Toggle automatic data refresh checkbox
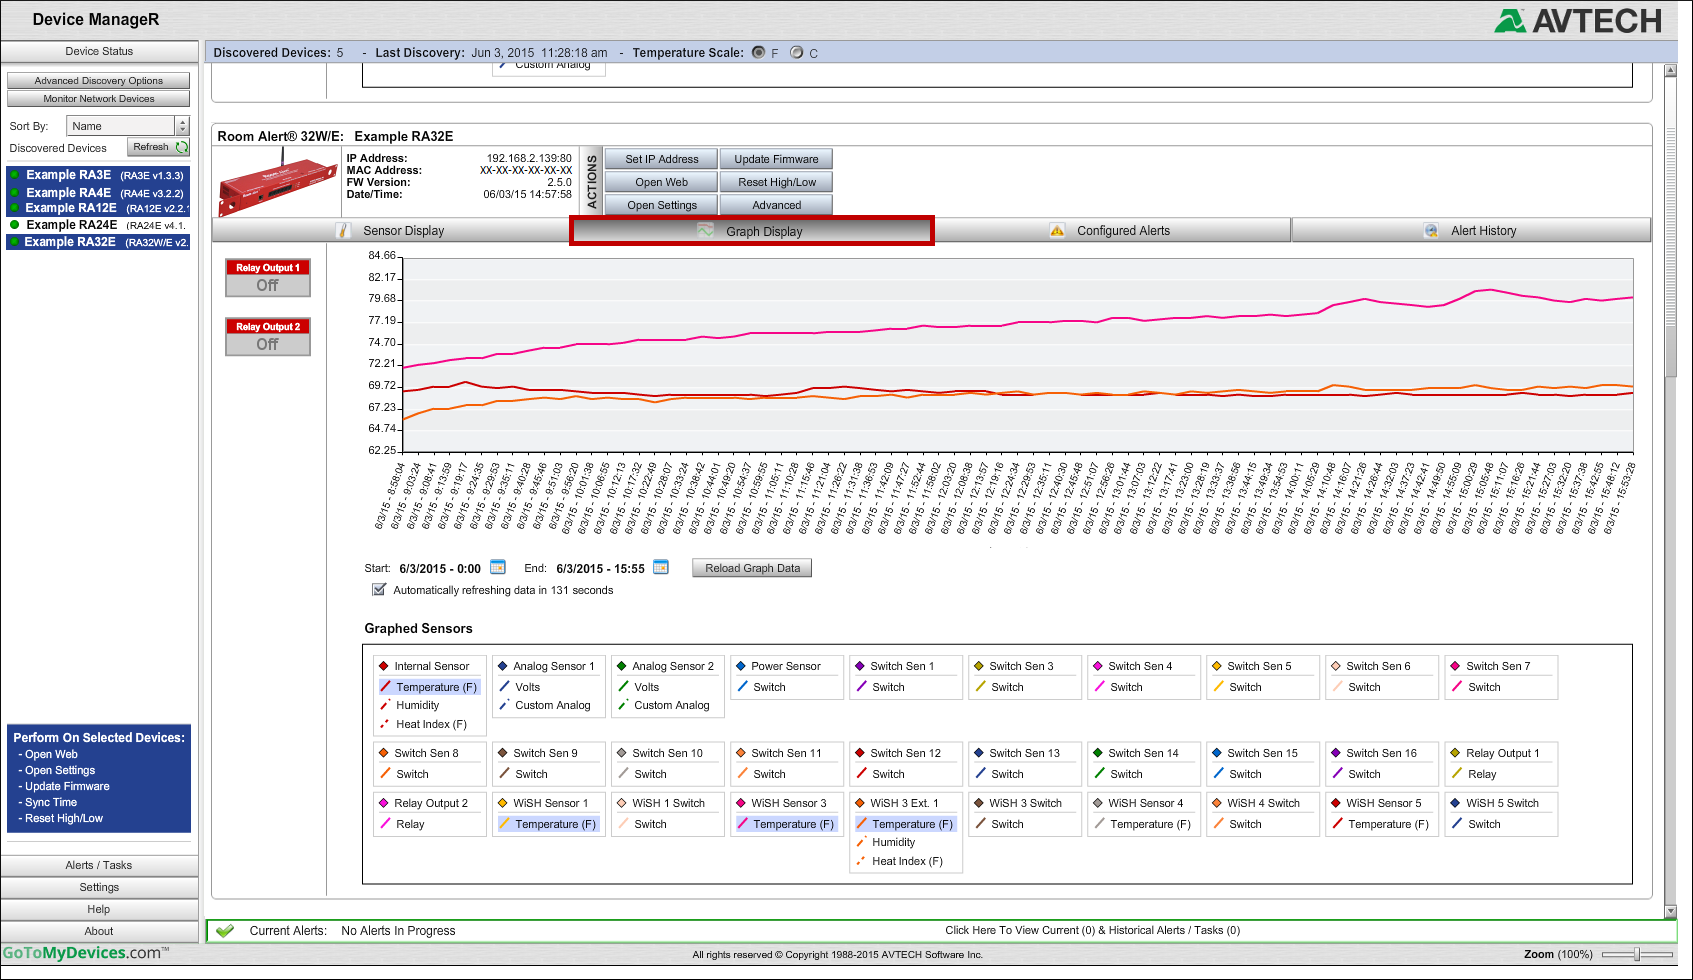This screenshot has width=1693, height=980. [x=379, y=590]
